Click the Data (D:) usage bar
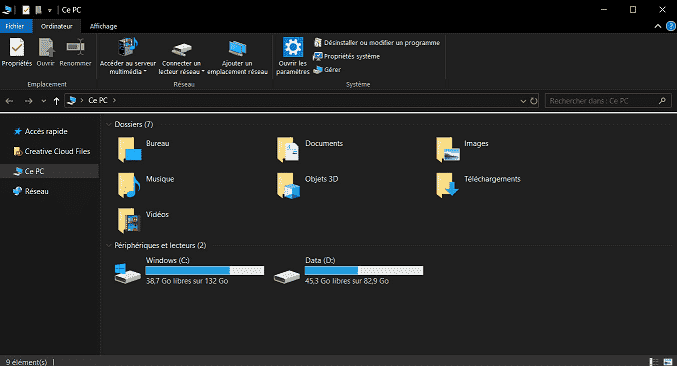 coord(364,271)
